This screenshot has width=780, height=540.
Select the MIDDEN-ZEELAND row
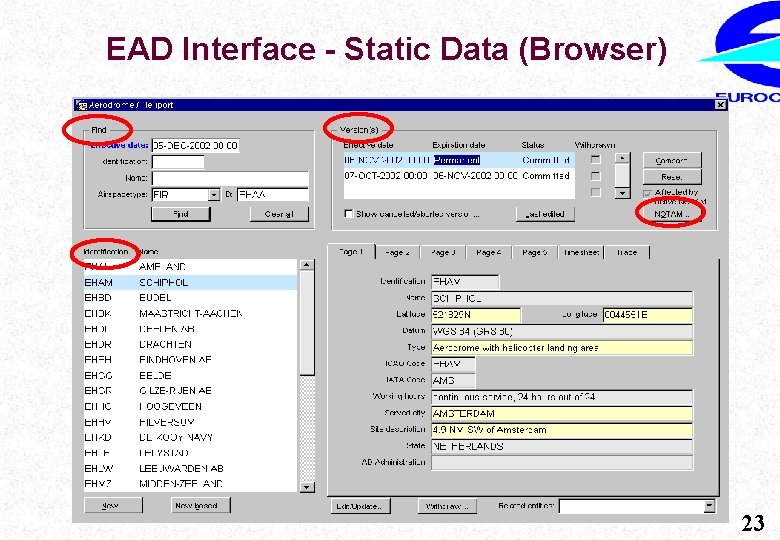pos(191,484)
